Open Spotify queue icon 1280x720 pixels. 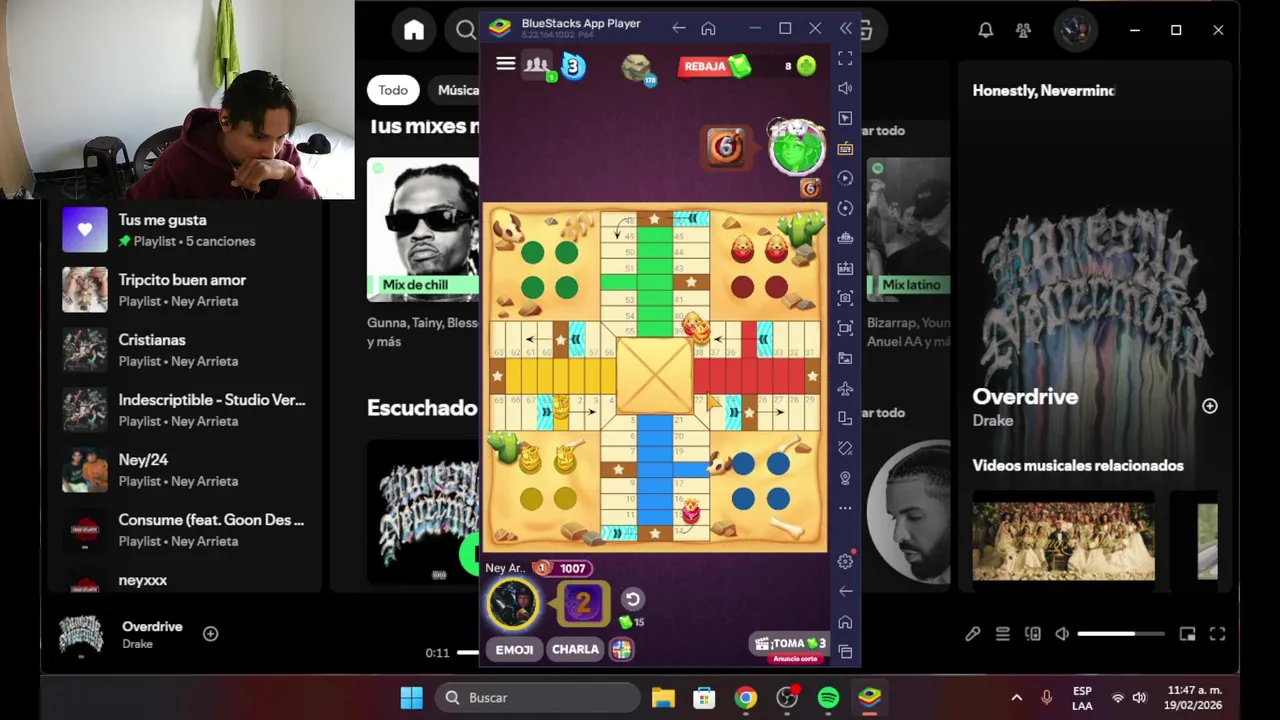(1002, 634)
